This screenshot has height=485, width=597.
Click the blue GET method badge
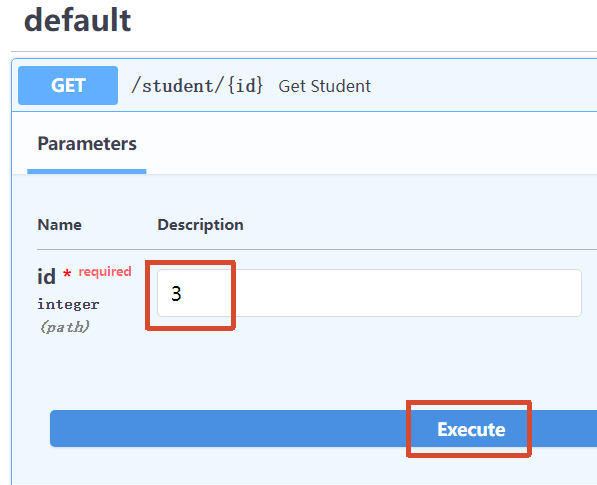click(x=68, y=85)
